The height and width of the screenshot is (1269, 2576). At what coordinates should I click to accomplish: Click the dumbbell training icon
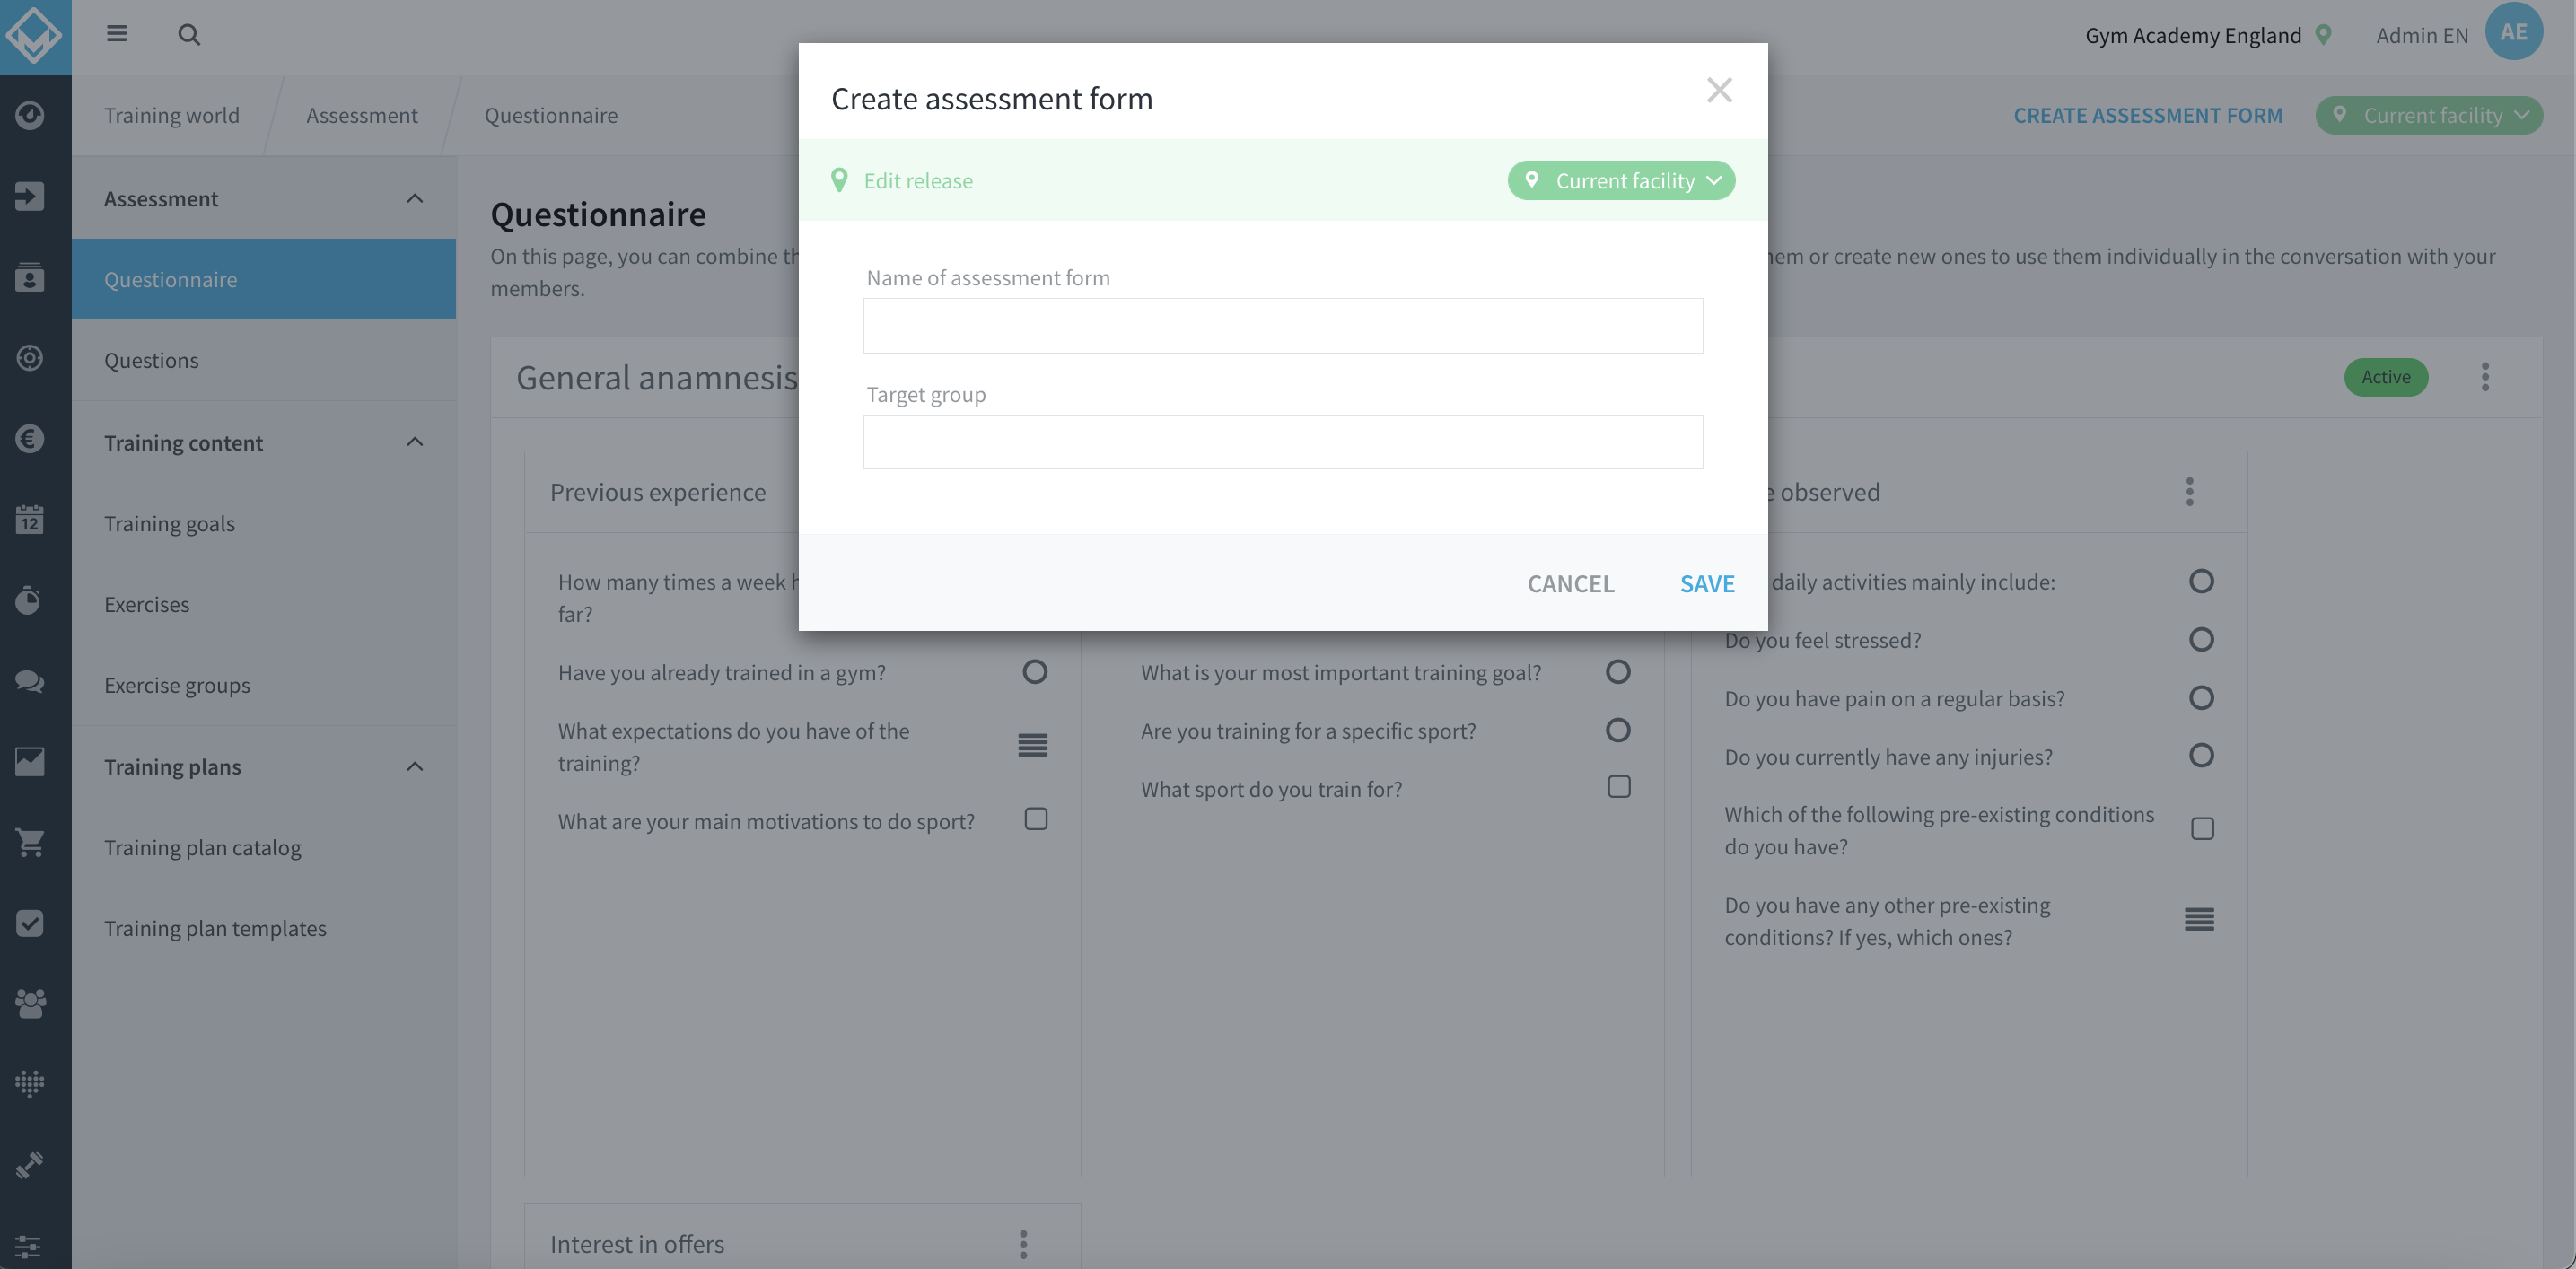tap(30, 1163)
